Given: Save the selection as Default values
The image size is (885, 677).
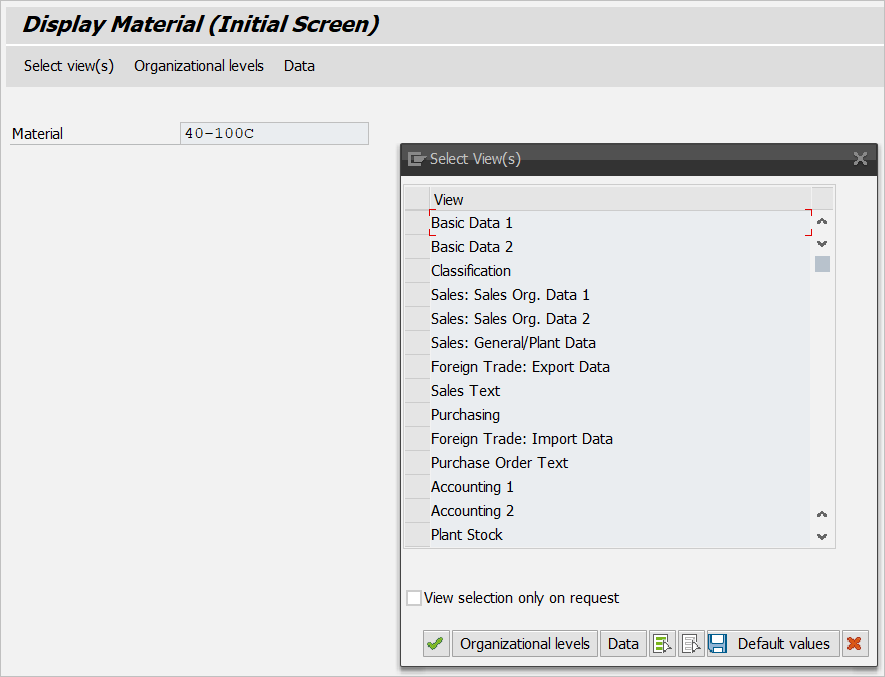Looking at the screenshot, I should pos(772,644).
